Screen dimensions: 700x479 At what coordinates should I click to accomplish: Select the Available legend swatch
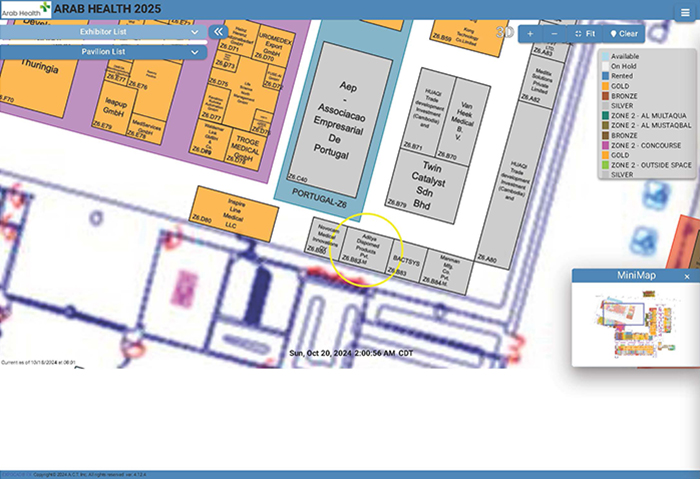[605, 56]
